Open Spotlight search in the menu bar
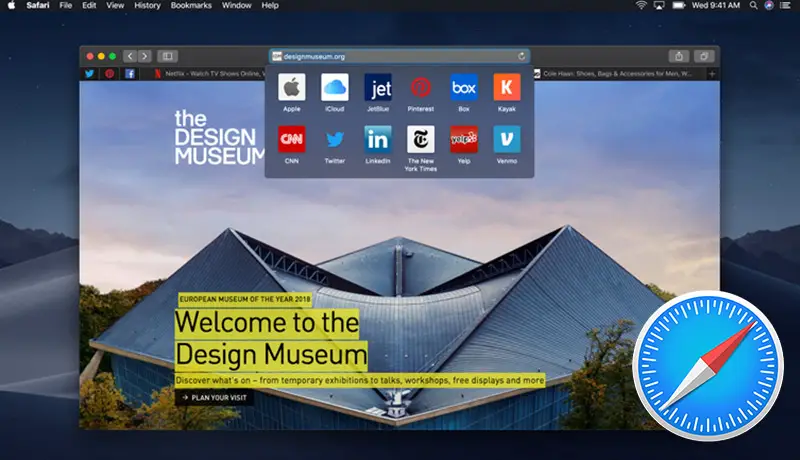Viewport: 800px width, 460px height. tap(754, 6)
